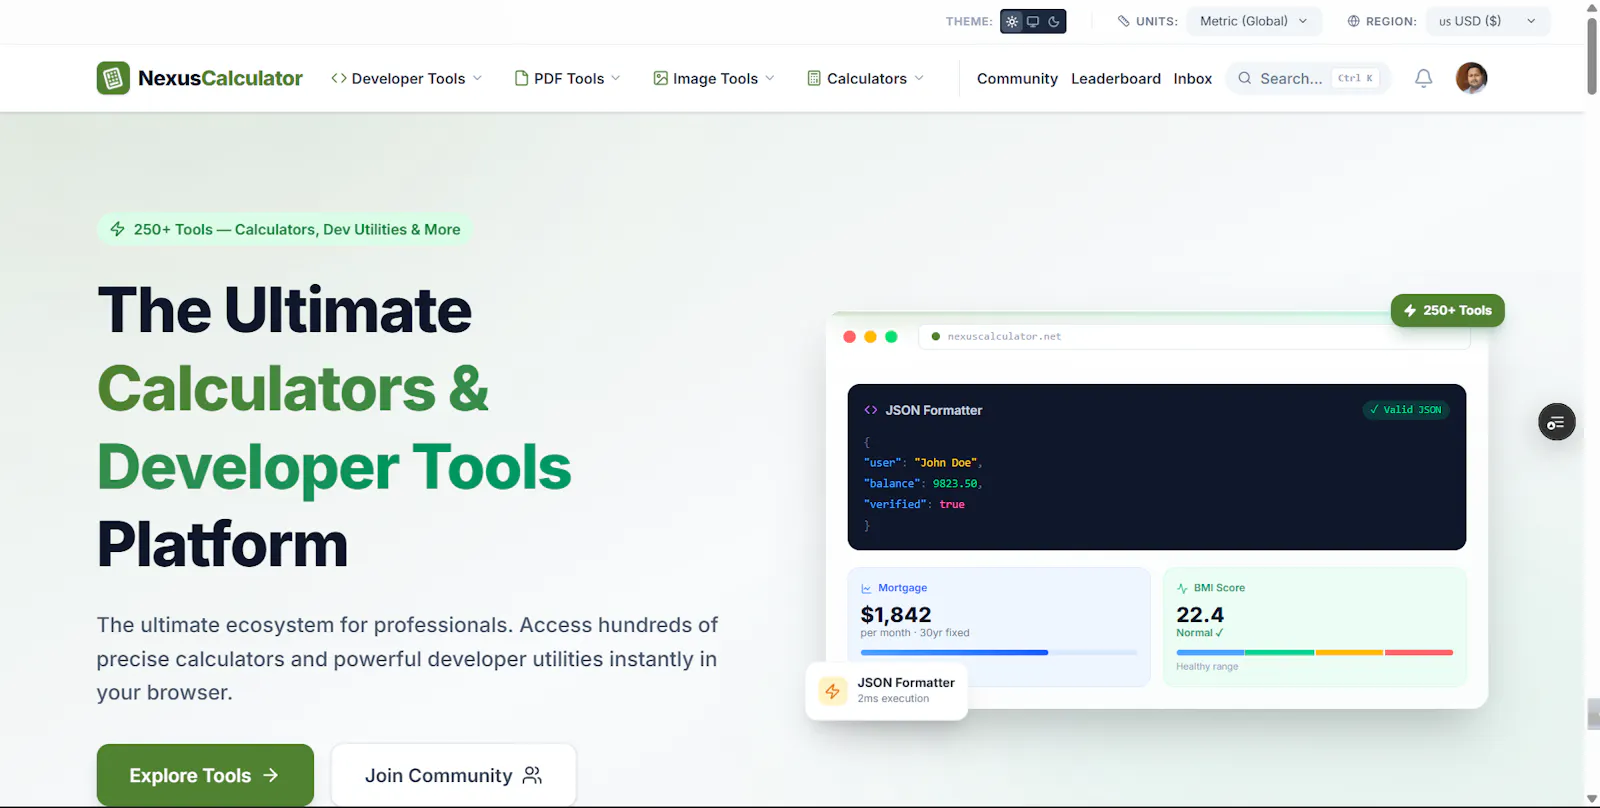Screen dimensions: 1600x808
Task: Click the JSON Formatter code brackets icon
Action: (871, 410)
